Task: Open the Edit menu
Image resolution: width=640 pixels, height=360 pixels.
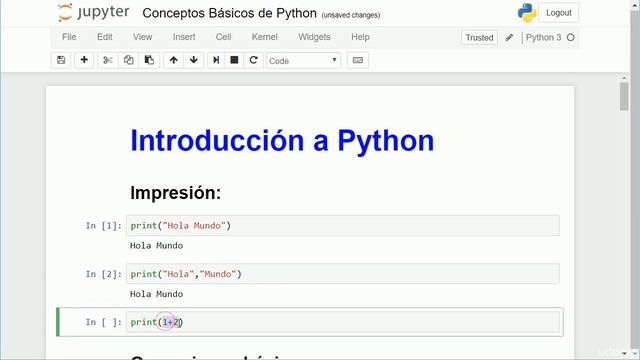Action: tap(104, 37)
